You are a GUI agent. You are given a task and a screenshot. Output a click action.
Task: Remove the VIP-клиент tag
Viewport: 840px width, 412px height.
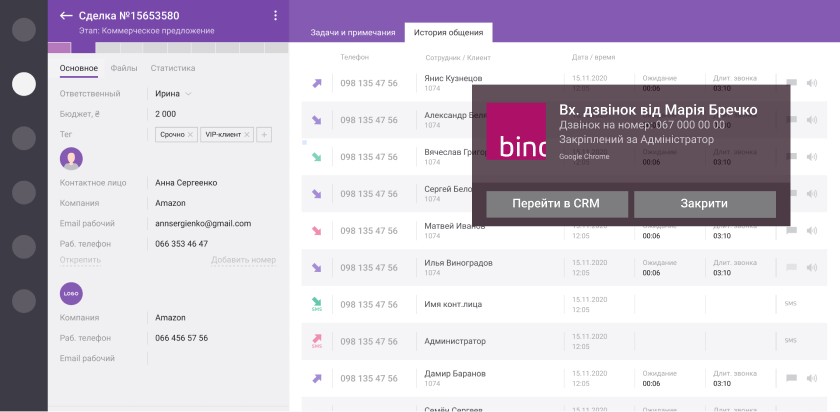[246, 135]
